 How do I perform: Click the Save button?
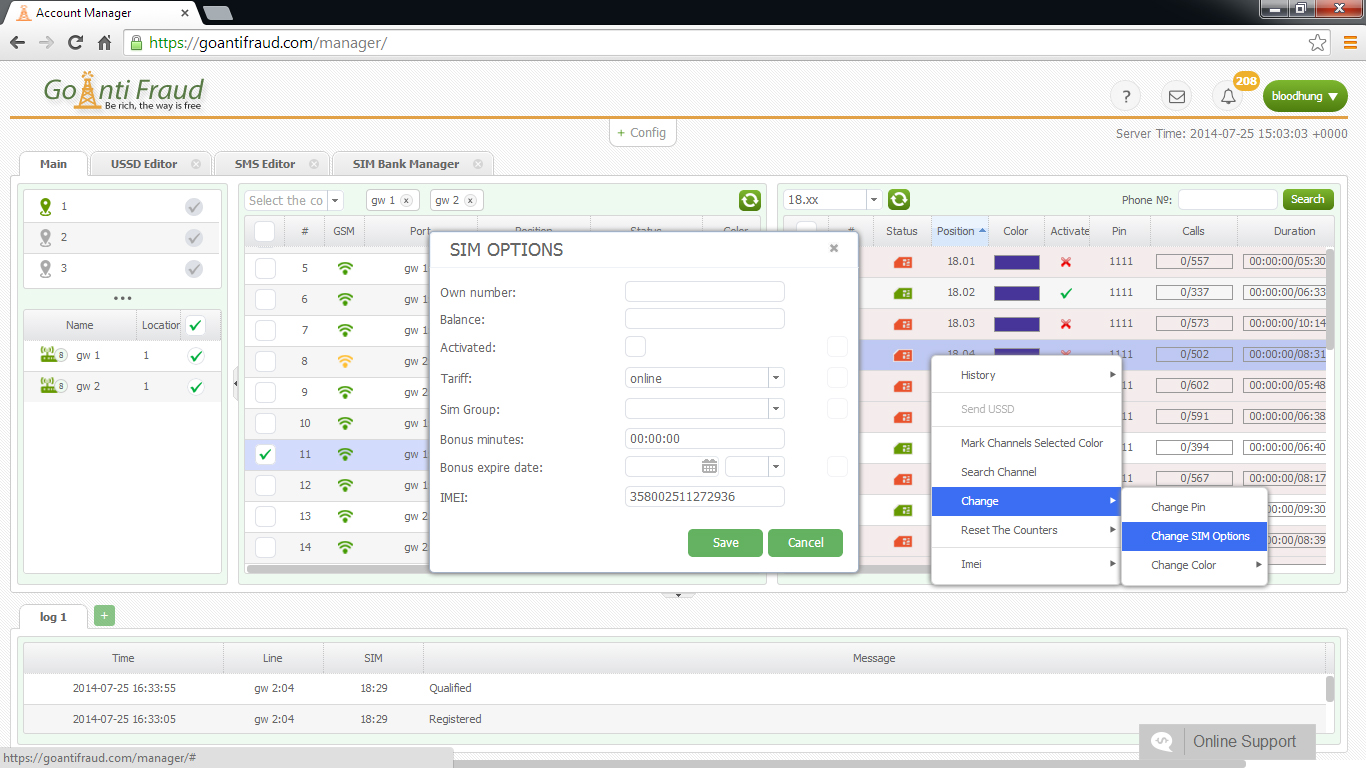[725, 542]
